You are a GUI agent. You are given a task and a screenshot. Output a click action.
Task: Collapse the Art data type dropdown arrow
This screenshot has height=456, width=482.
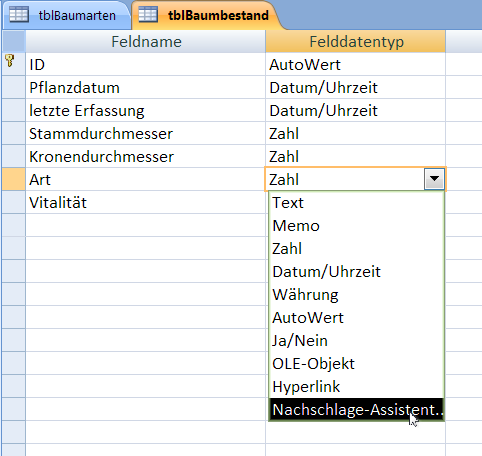point(434,179)
